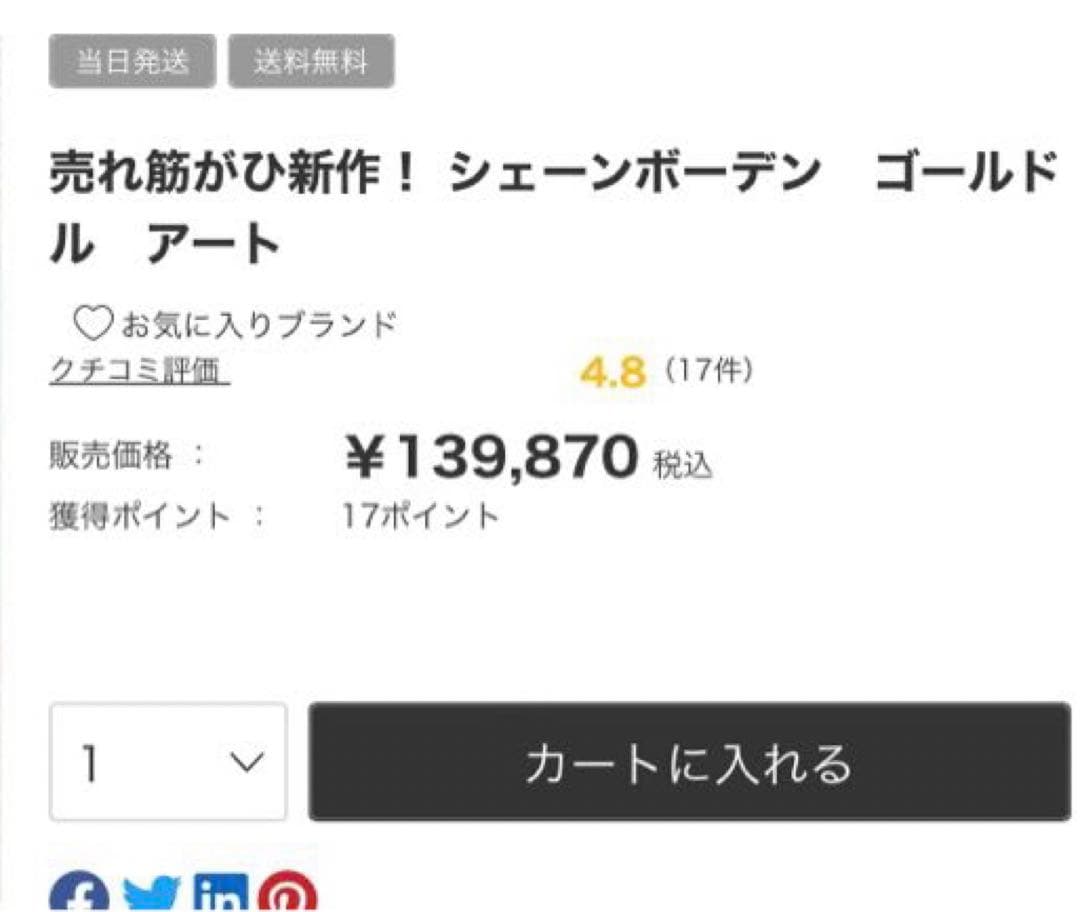Viewport: 1080px width, 912px height.
Task: Pin product using Pinterest icon
Action: click(x=288, y=893)
